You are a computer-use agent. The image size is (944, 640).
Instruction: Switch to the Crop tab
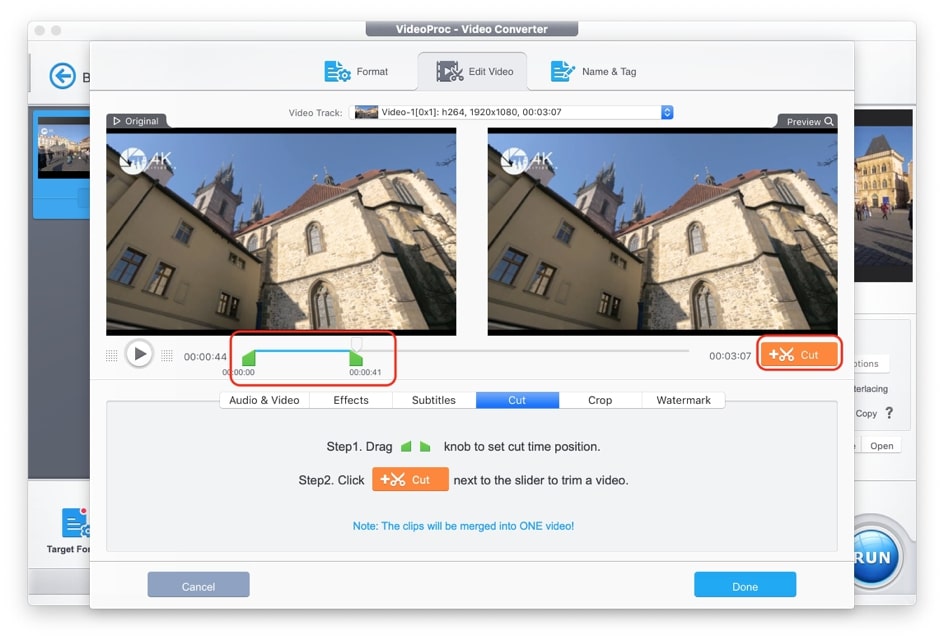coord(600,400)
